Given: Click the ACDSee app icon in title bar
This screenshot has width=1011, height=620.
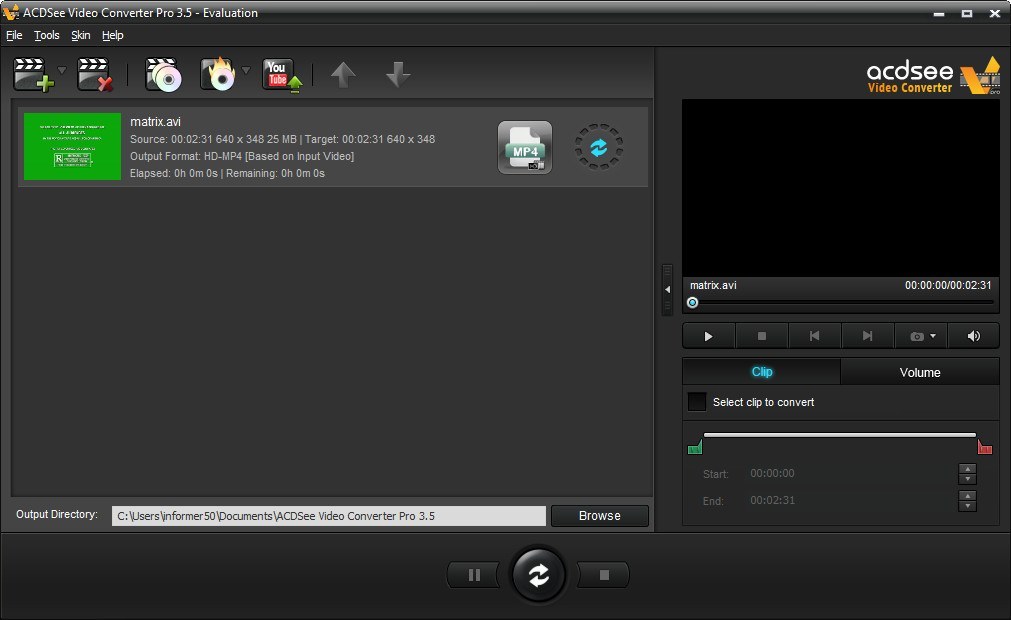Looking at the screenshot, I should 10,12.
